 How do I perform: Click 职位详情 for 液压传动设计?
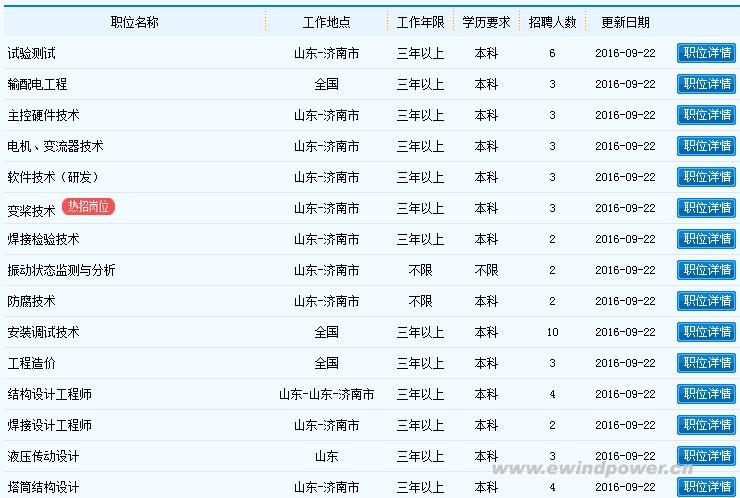[706, 456]
